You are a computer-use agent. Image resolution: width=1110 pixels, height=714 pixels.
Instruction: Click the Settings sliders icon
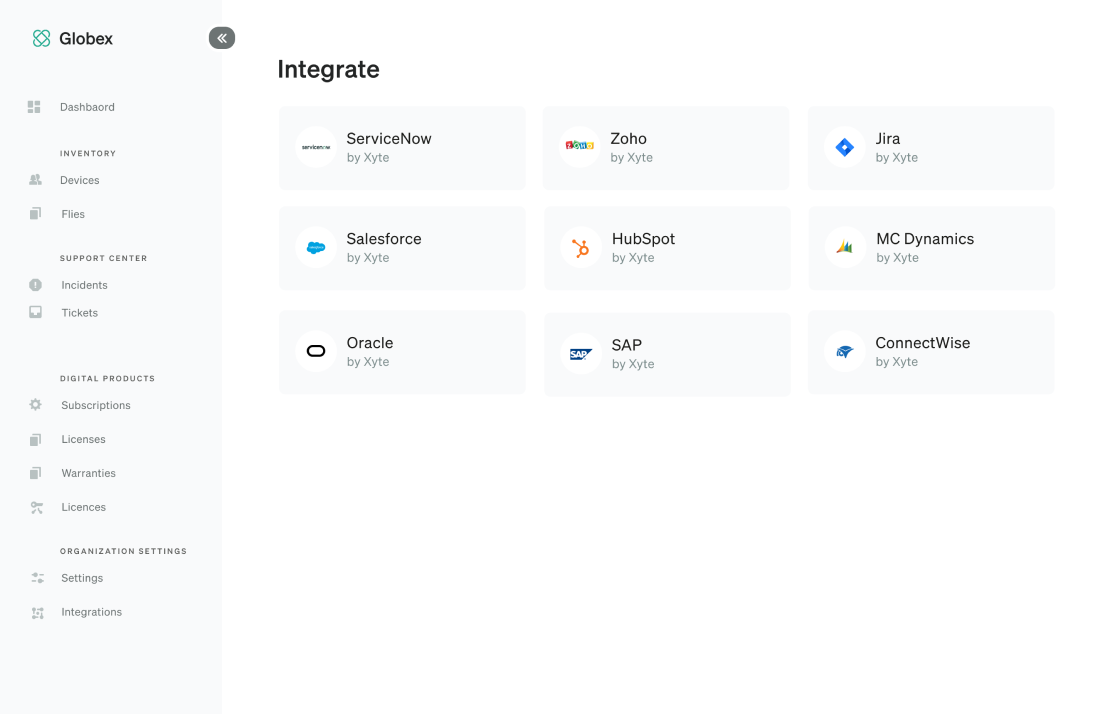point(38,578)
